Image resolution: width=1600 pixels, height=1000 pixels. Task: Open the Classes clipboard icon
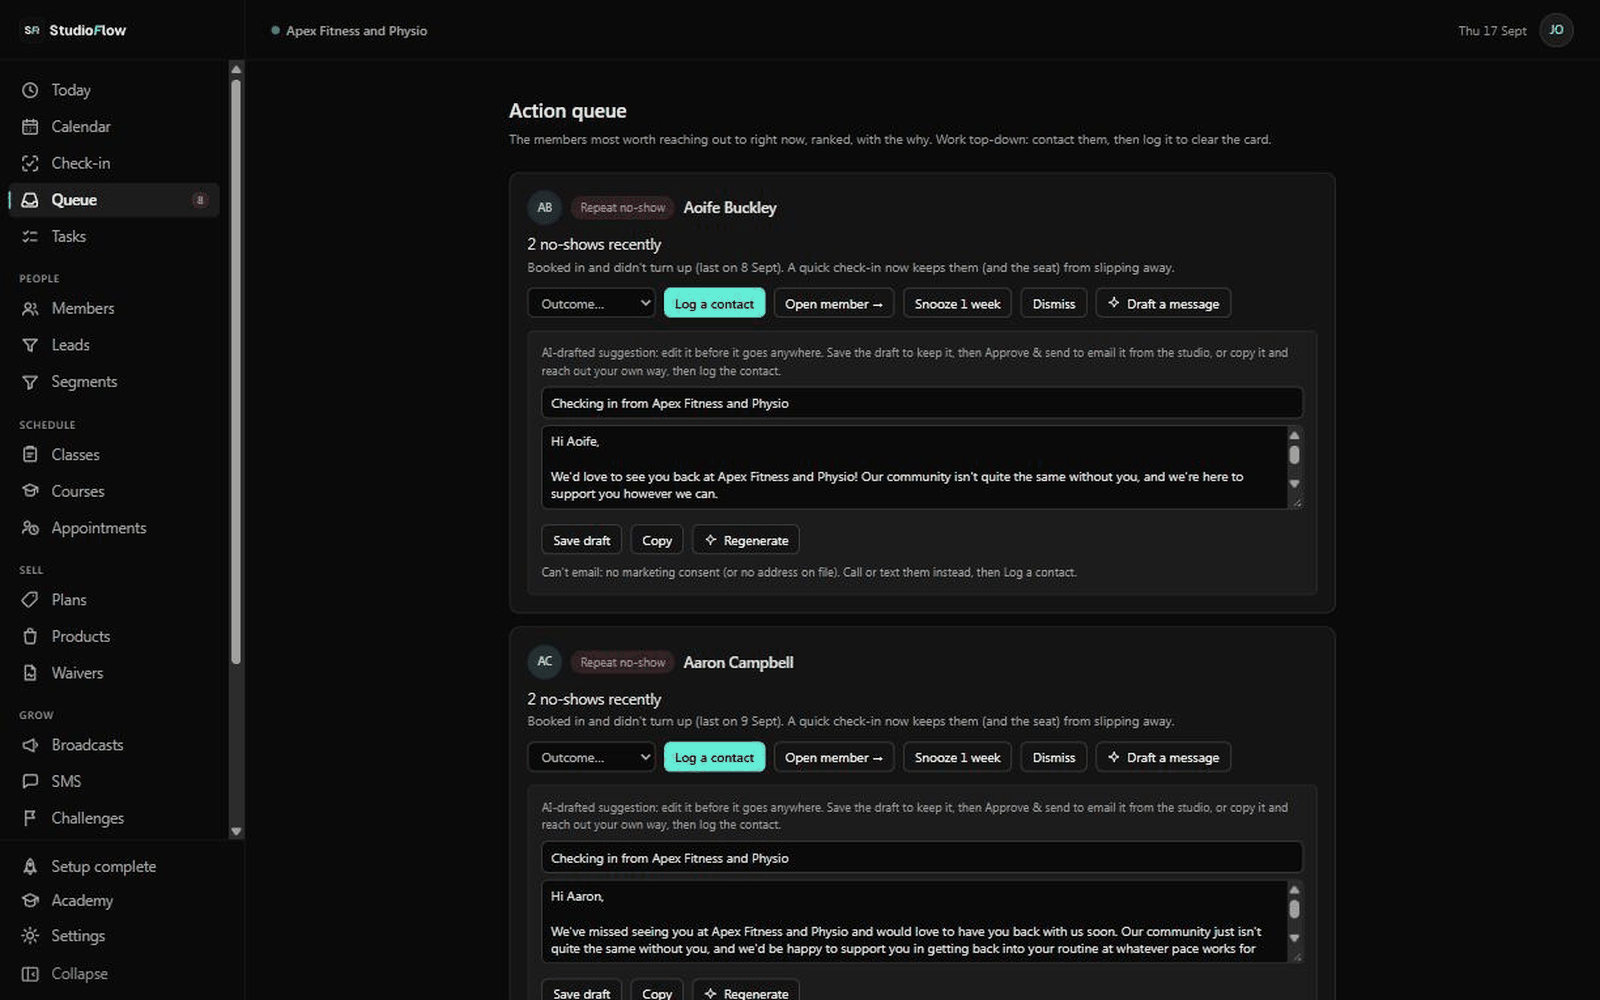pyautogui.click(x=30, y=455)
